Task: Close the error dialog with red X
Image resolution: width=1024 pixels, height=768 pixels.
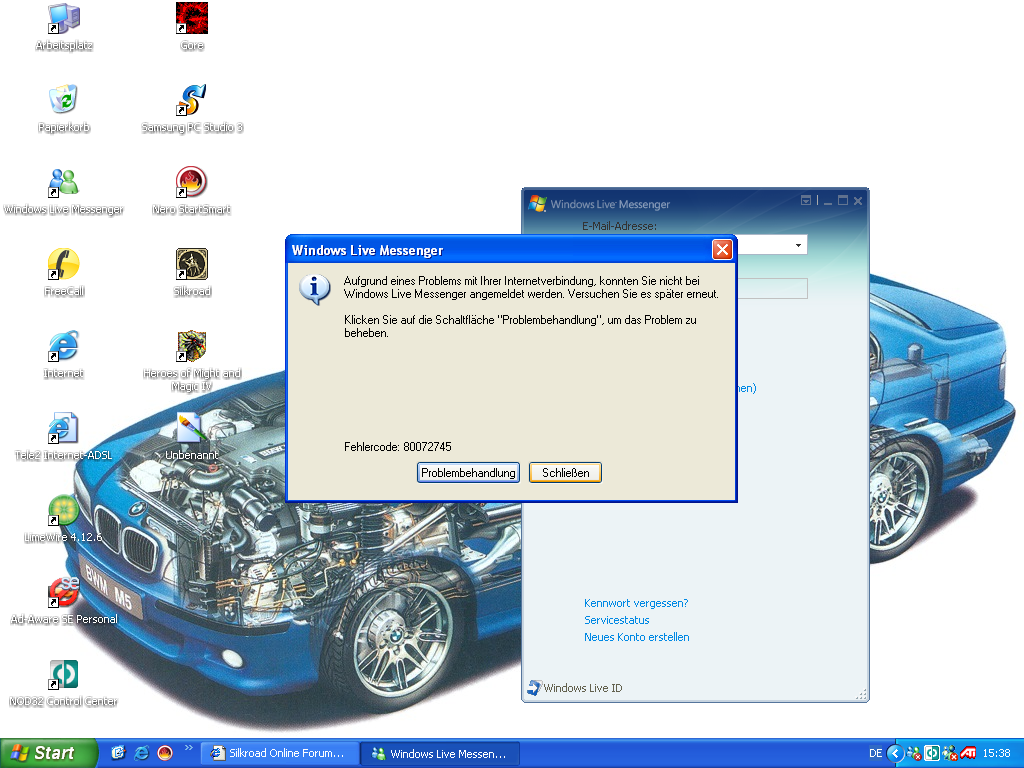Action: [x=722, y=250]
